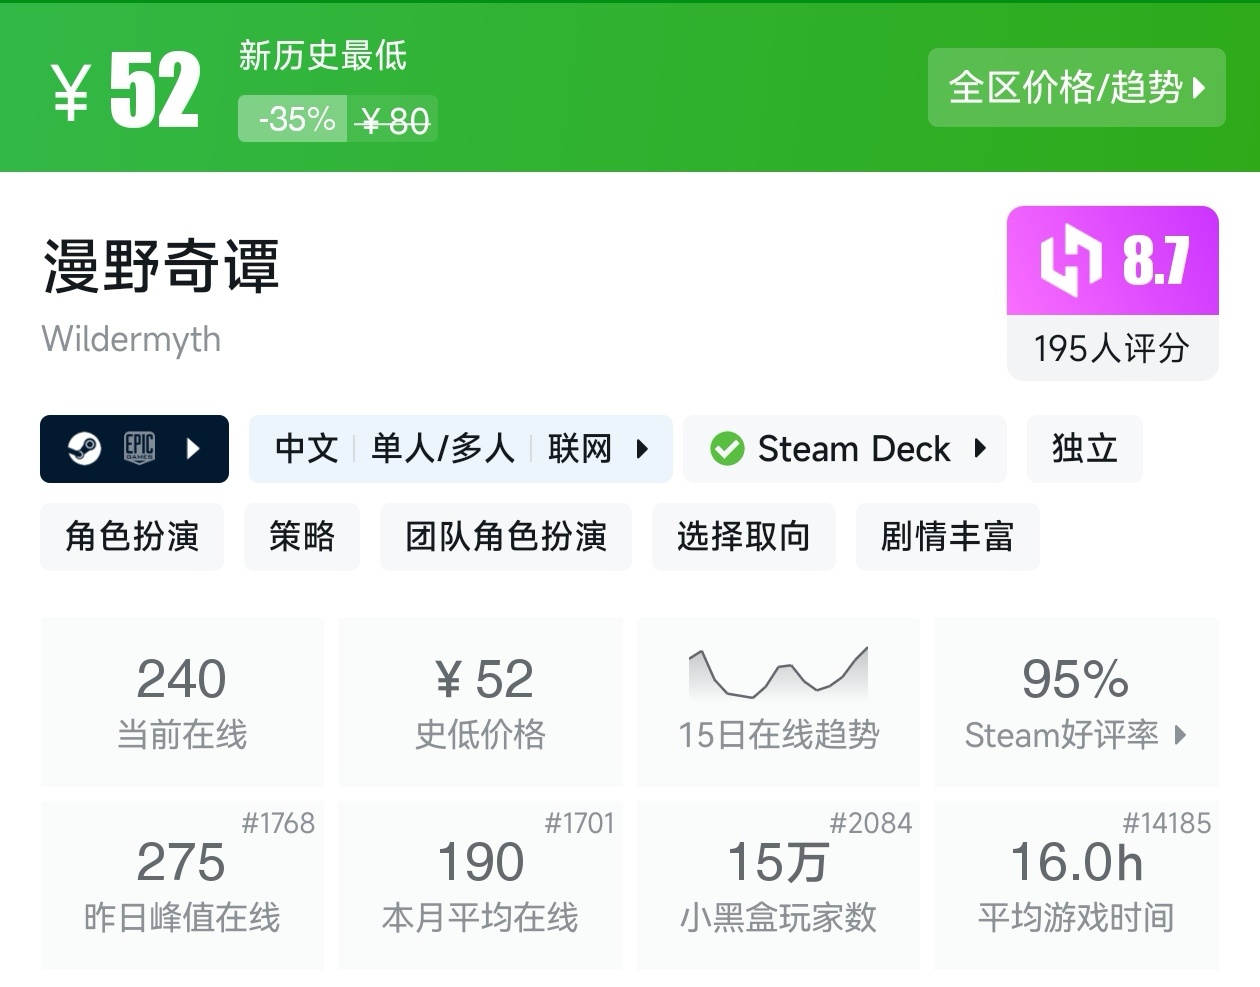Click the #1701 ranking label

click(x=579, y=823)
